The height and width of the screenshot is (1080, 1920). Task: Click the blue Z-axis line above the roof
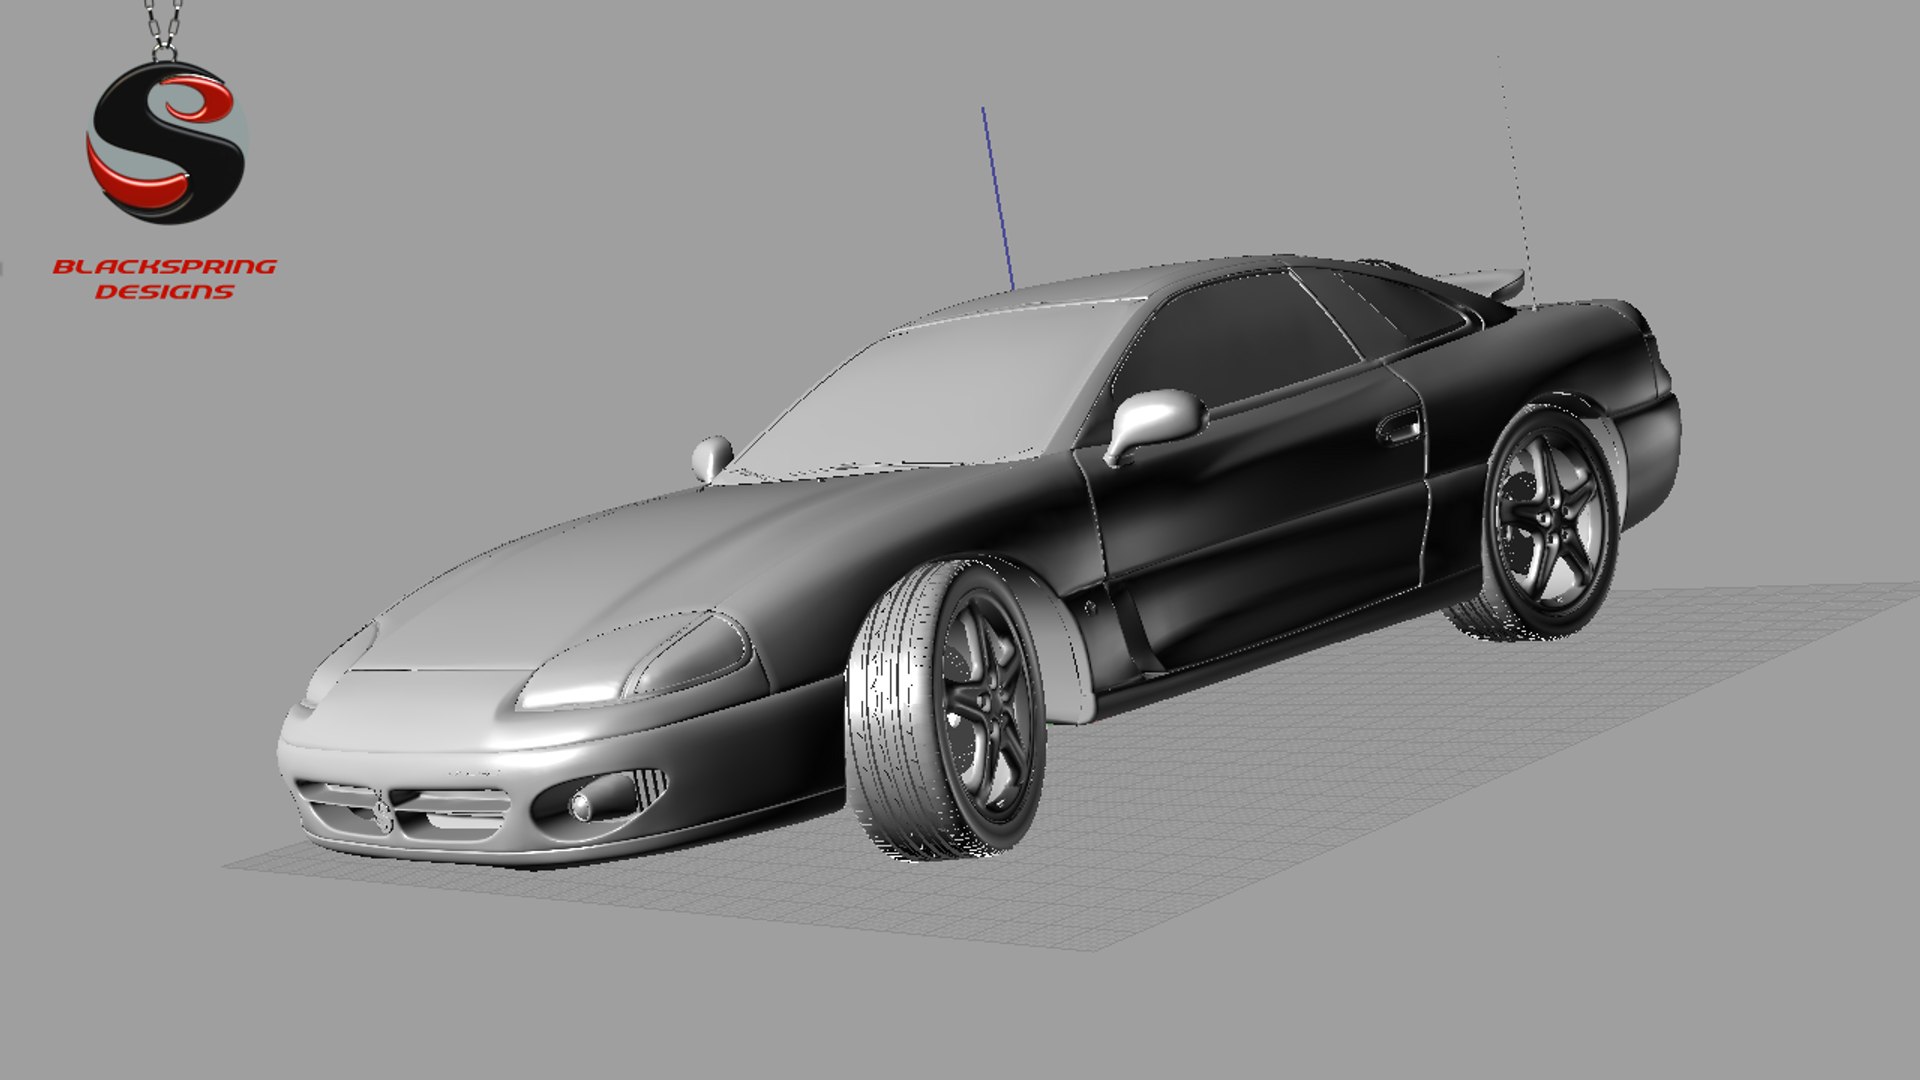(x=998, y=198)
